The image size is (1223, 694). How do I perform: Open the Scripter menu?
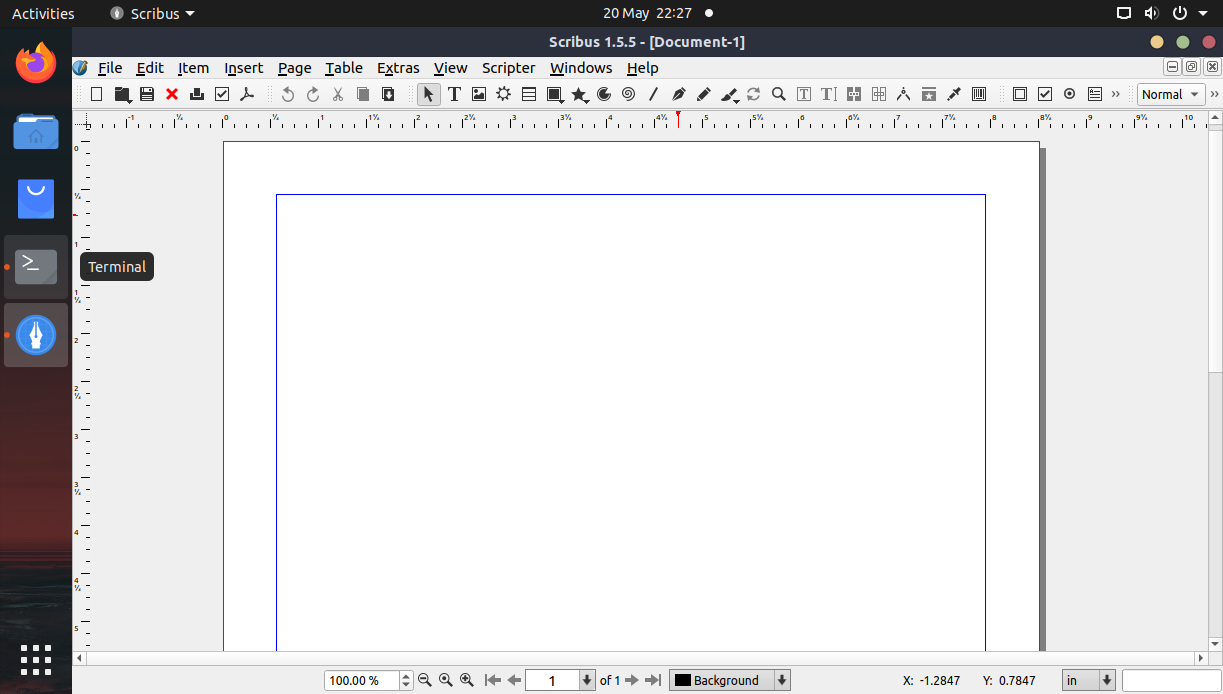(508, 67)
